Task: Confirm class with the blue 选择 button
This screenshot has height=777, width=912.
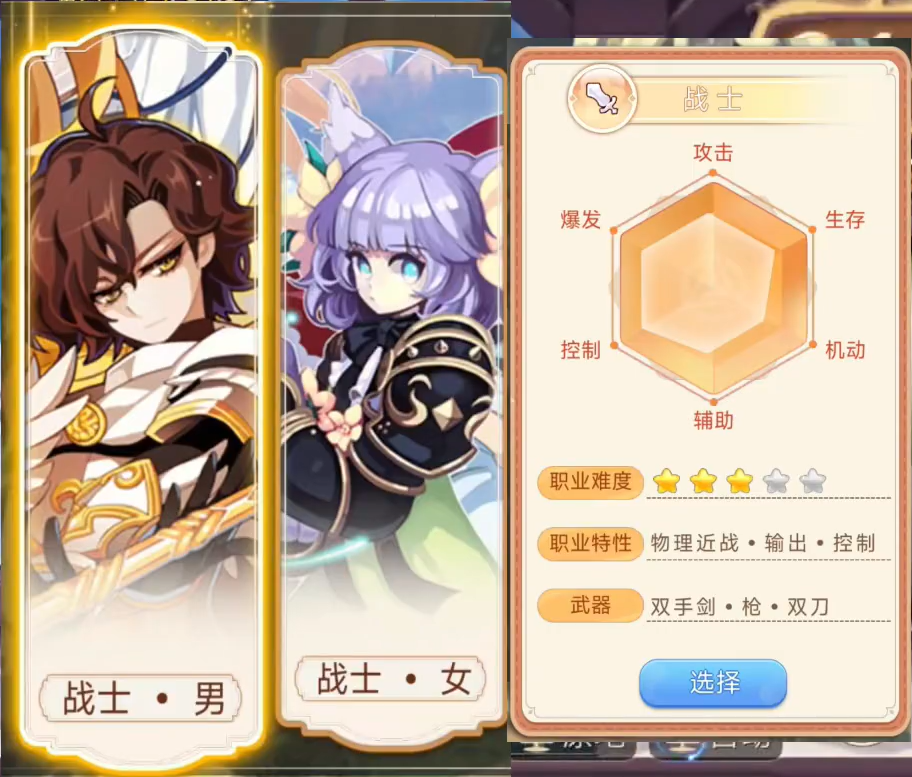Action: click(713, 683)
